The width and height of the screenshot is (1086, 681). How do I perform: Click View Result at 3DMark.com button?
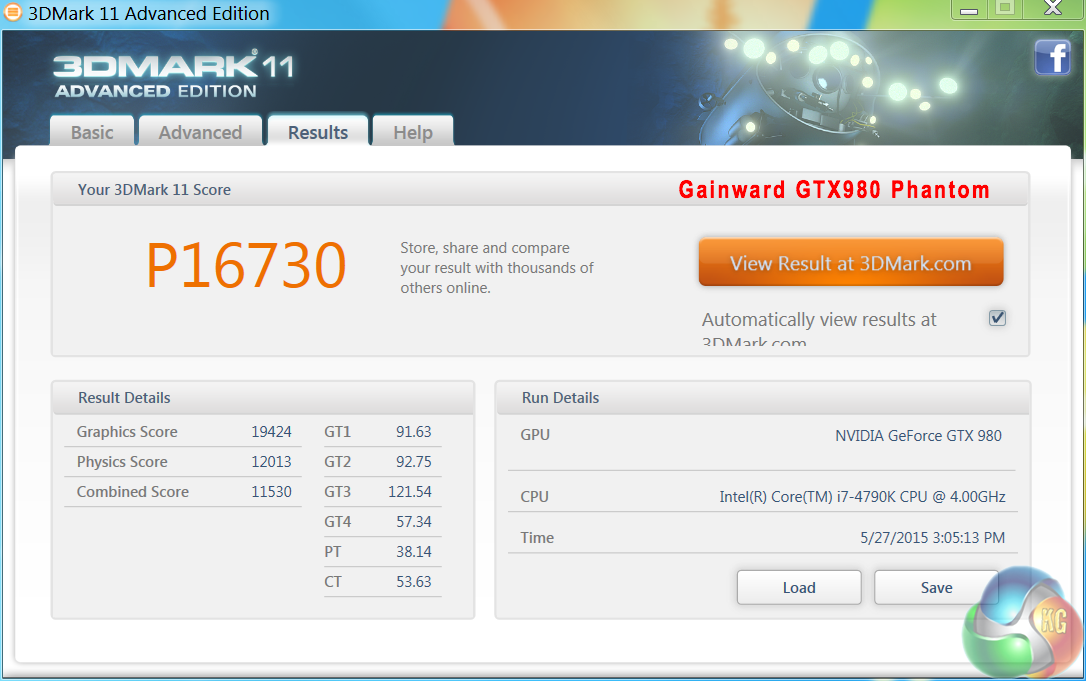coord(851,263)
